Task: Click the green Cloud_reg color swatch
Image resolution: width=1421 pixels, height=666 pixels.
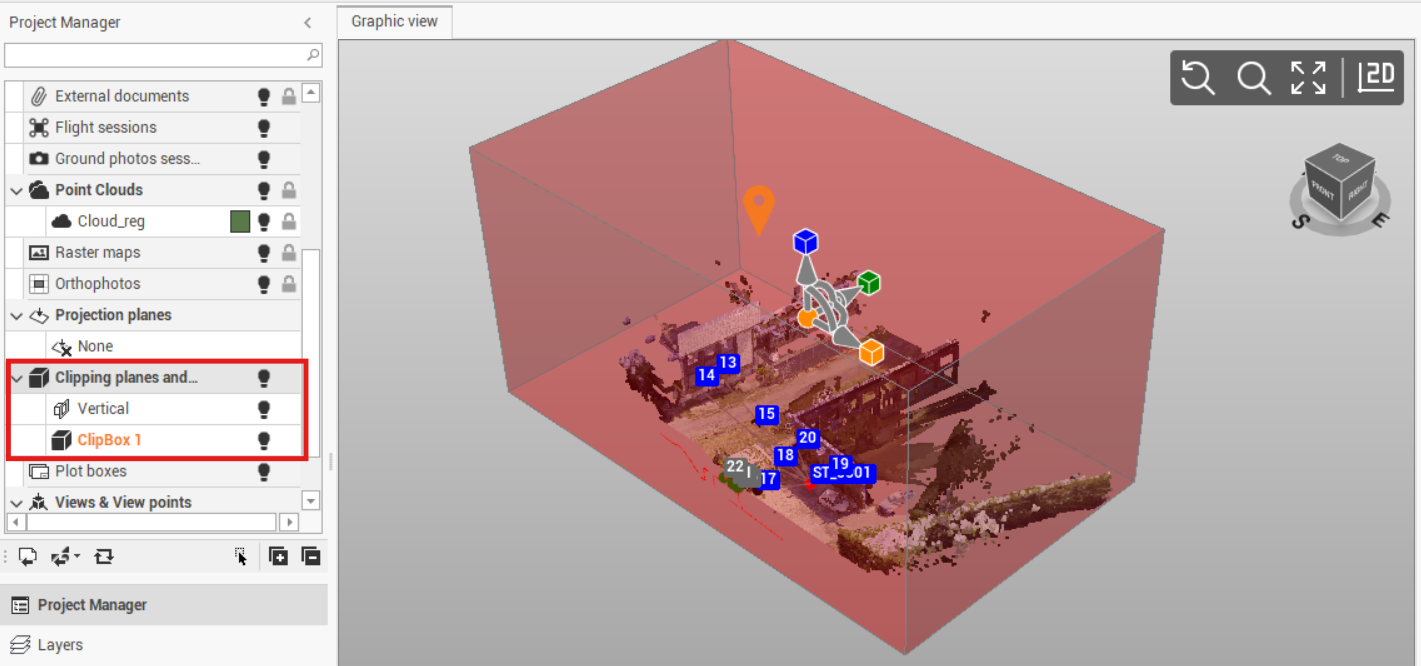Action: 239,222
